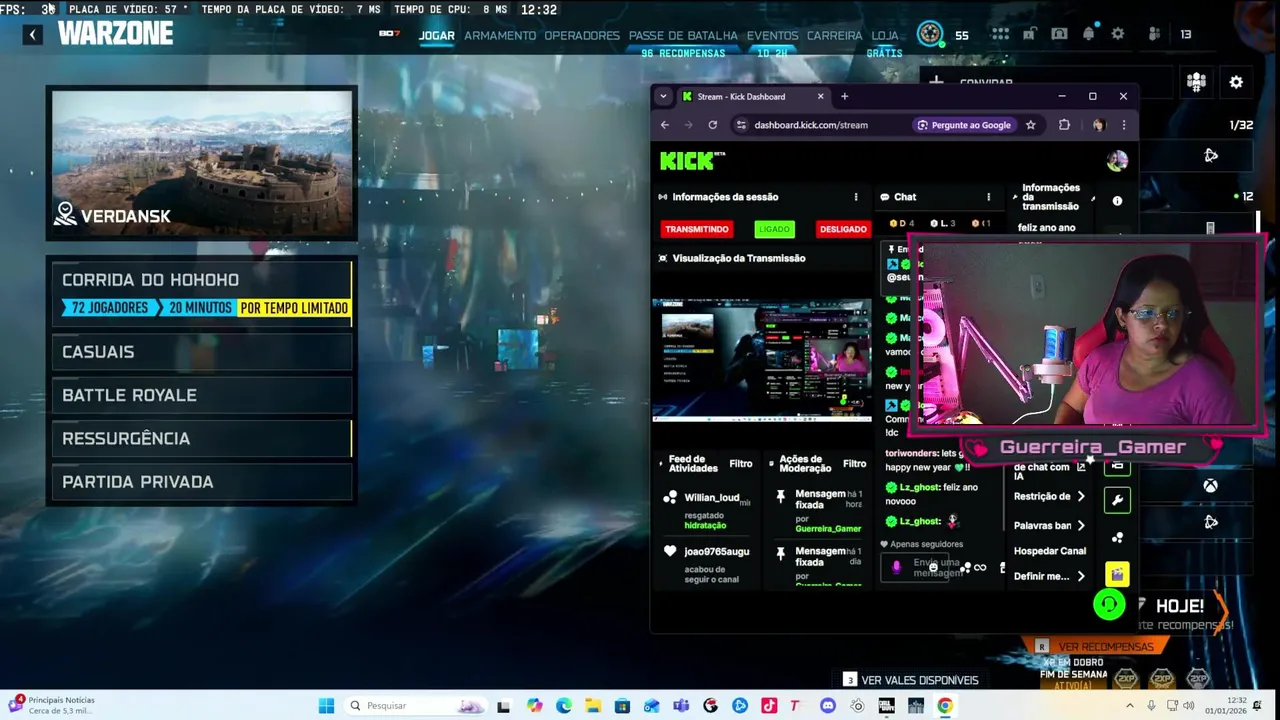The image size is (1280, 720).
Task: Select PARTIDA PRIVADA mode
Action: 202,482
